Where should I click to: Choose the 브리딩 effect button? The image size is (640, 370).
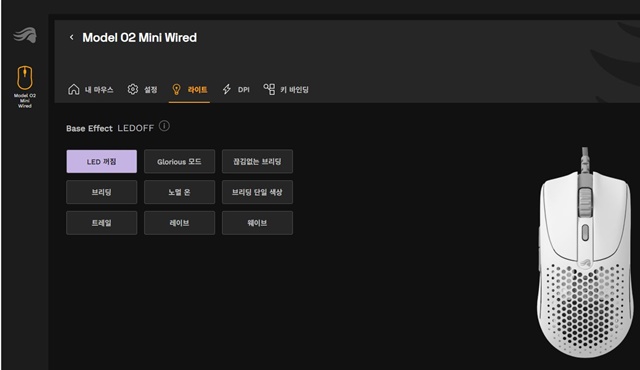102,192
